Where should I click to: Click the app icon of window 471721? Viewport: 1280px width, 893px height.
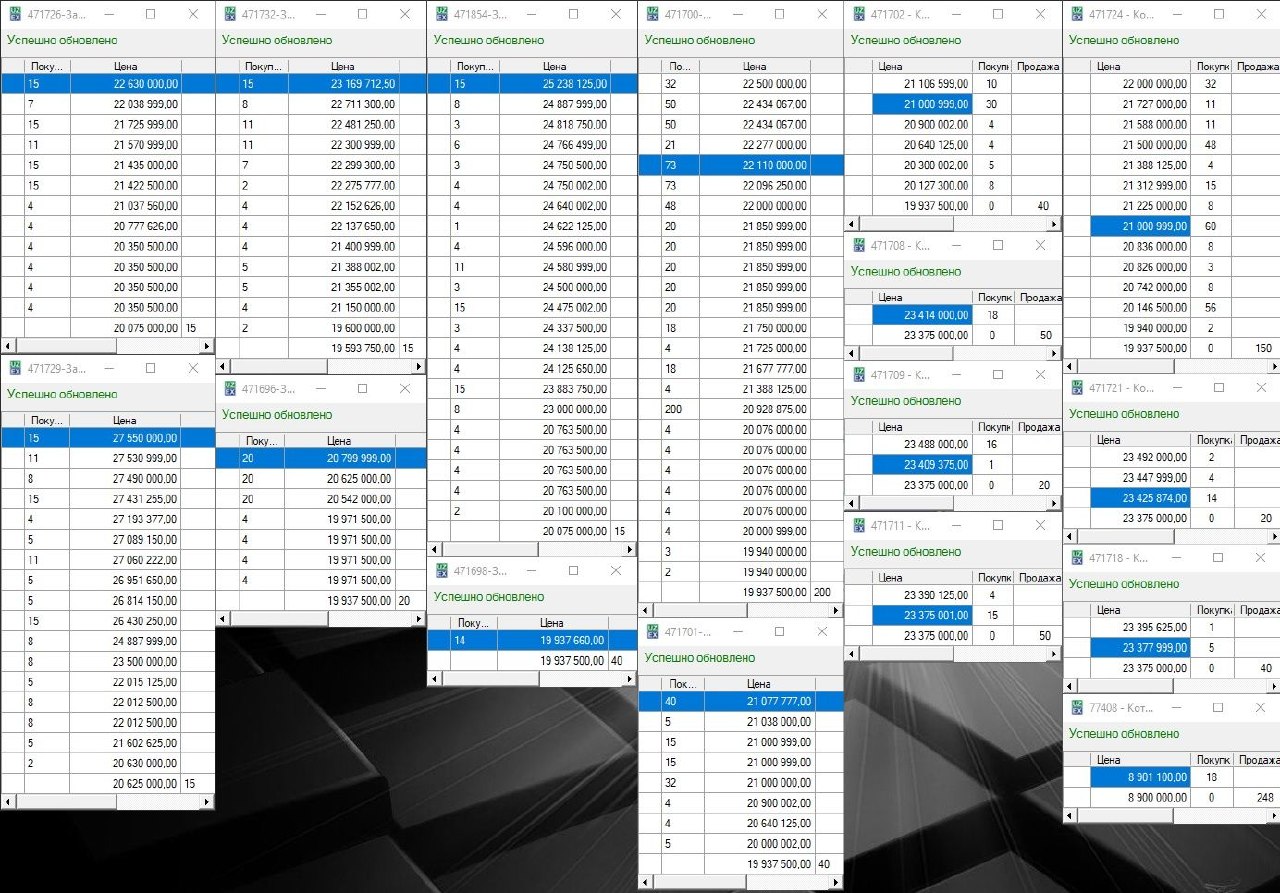tap(1076, 387)
